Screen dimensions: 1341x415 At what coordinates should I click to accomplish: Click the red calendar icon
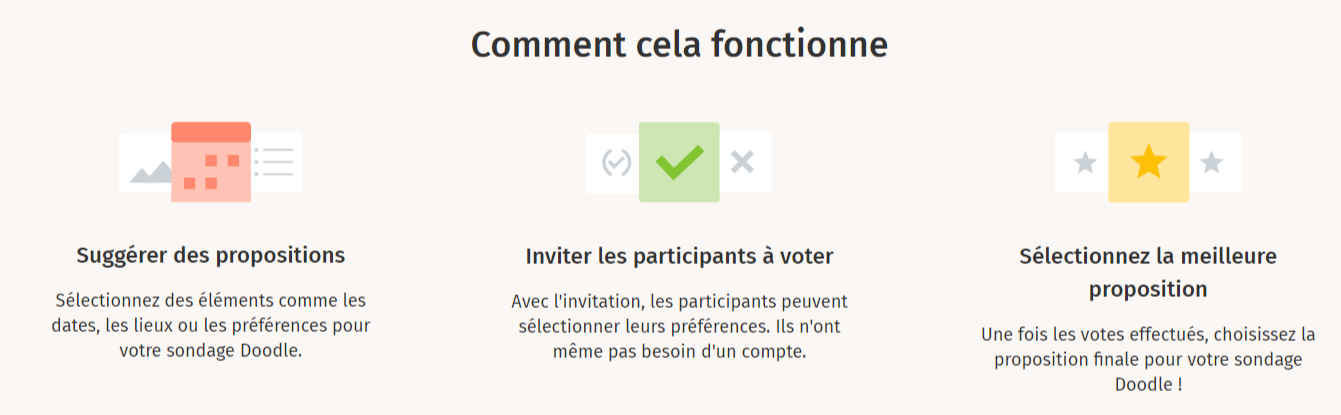click(x=211, y=162)
